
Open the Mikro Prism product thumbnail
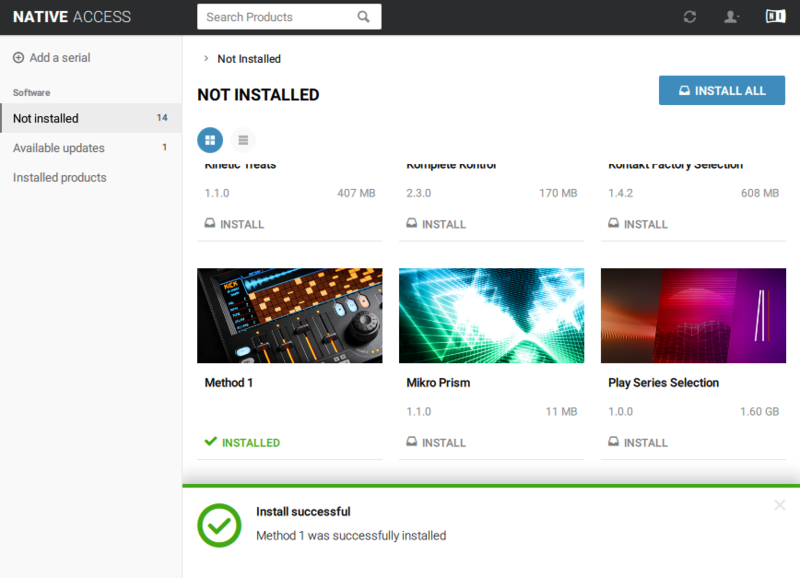click(x=491, y=315)
